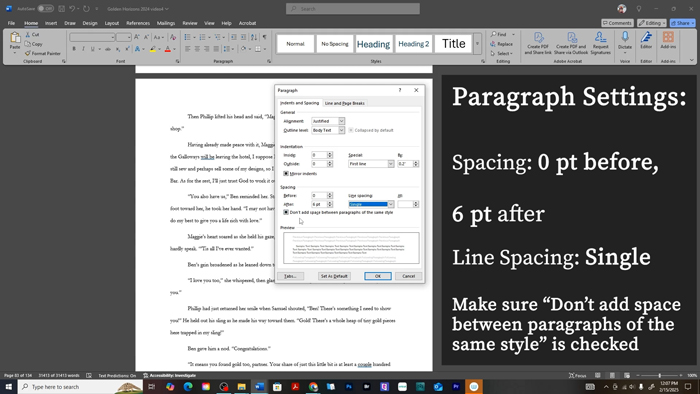Open the Editing mode dropdown
Screen dimensions: 700x394
click(x=652, y=23)
